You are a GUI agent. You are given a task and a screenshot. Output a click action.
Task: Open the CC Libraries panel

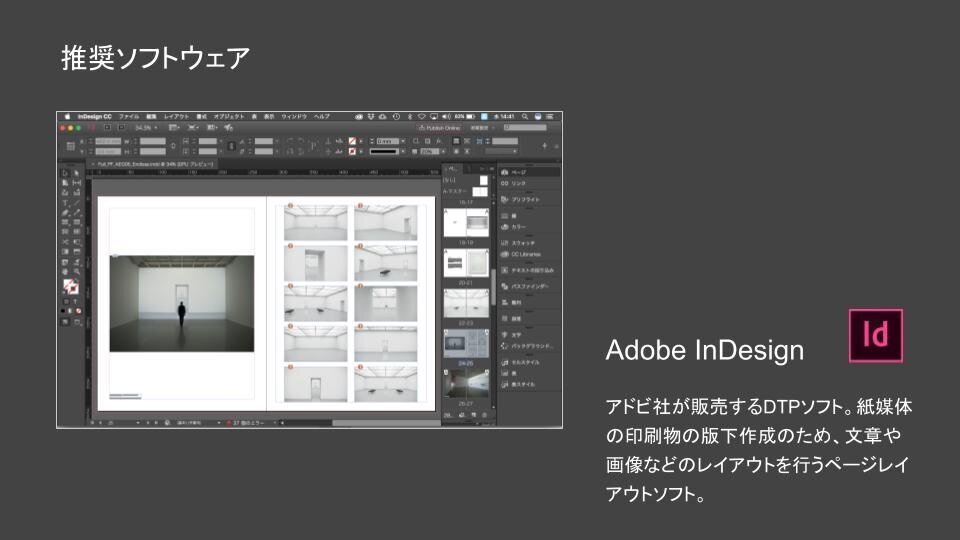525,254
